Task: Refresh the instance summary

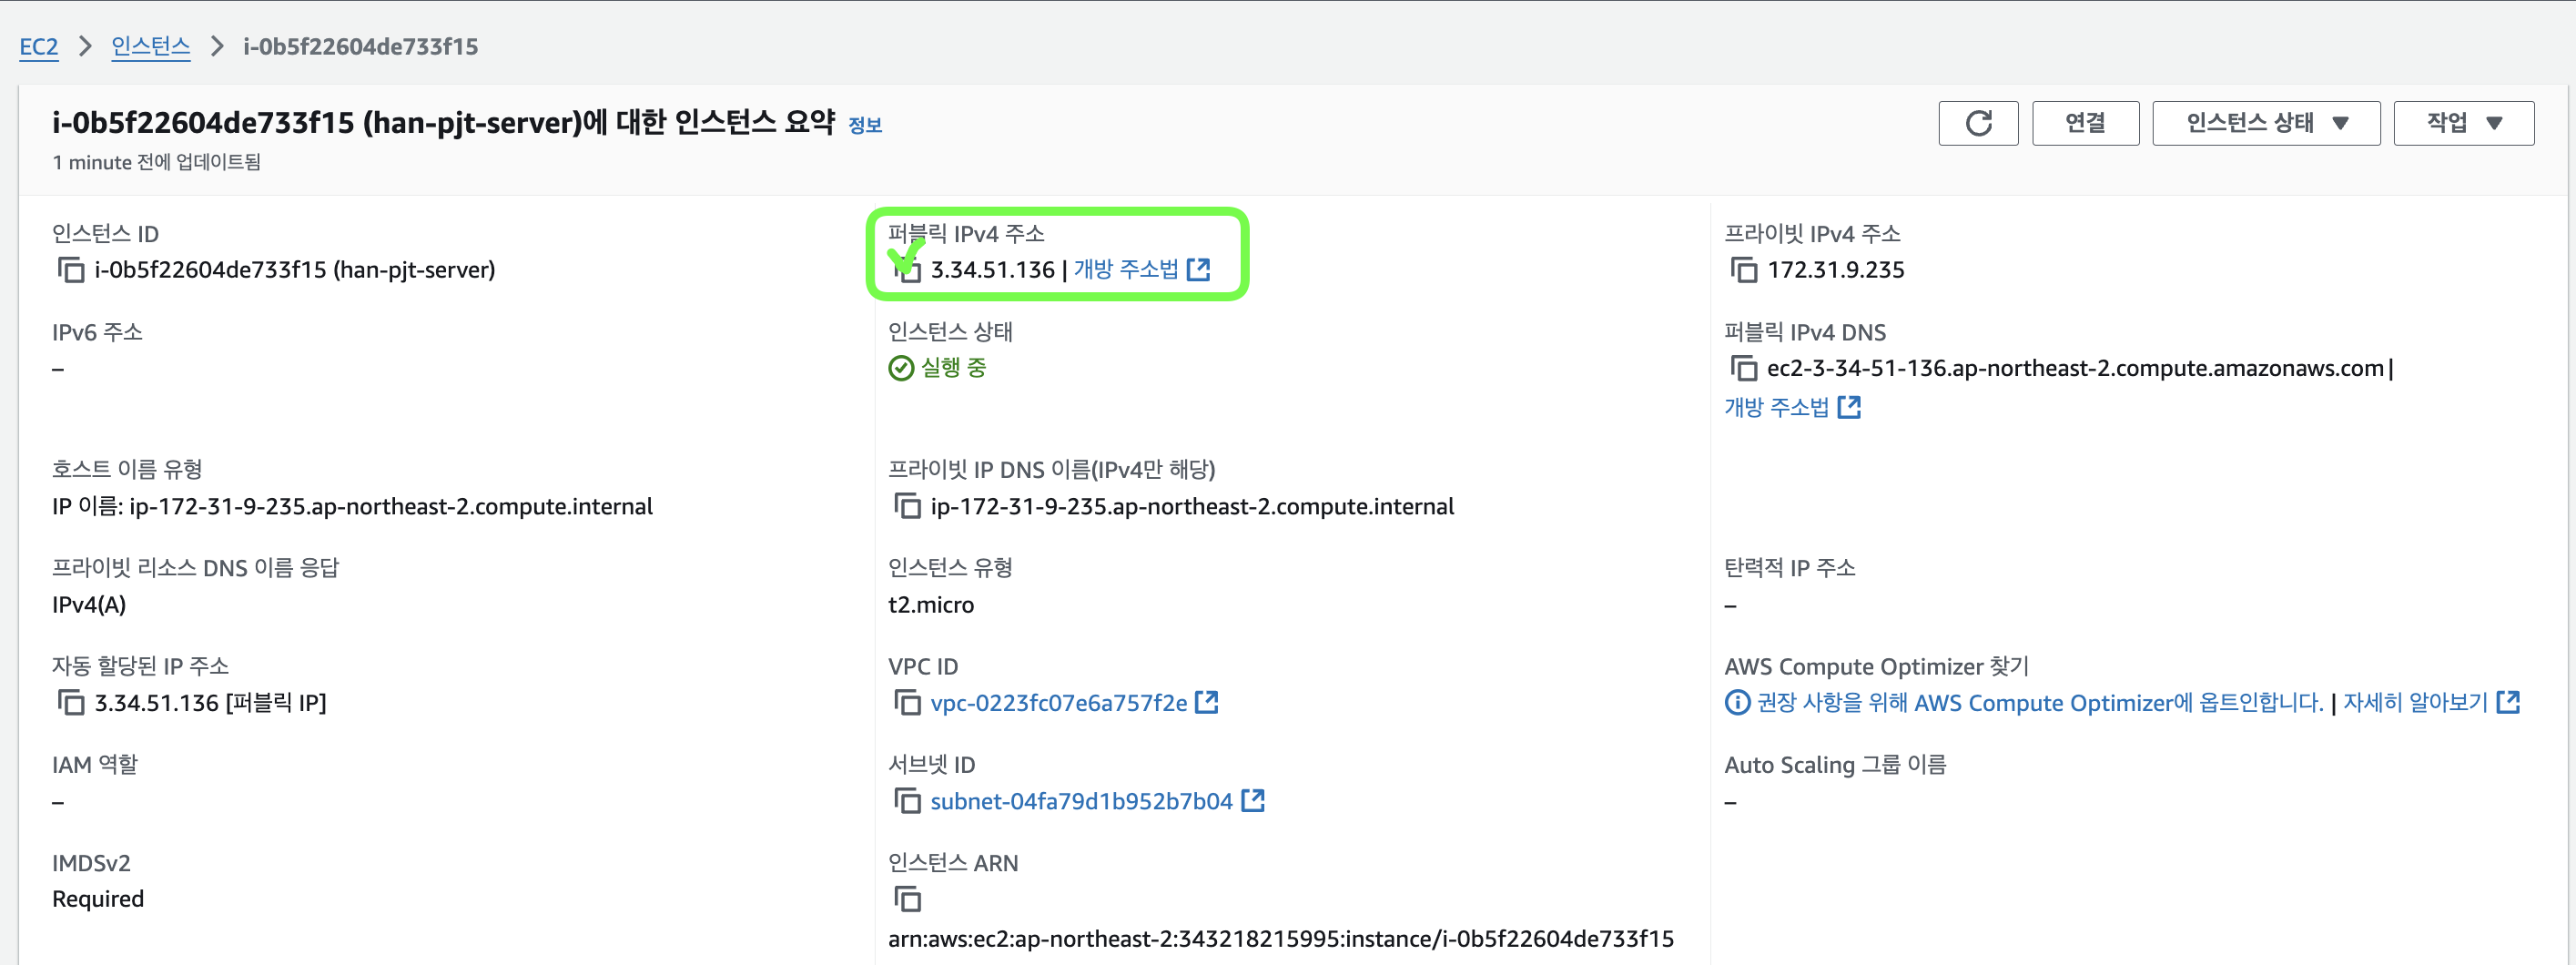Action: [x=1978, y=123]
